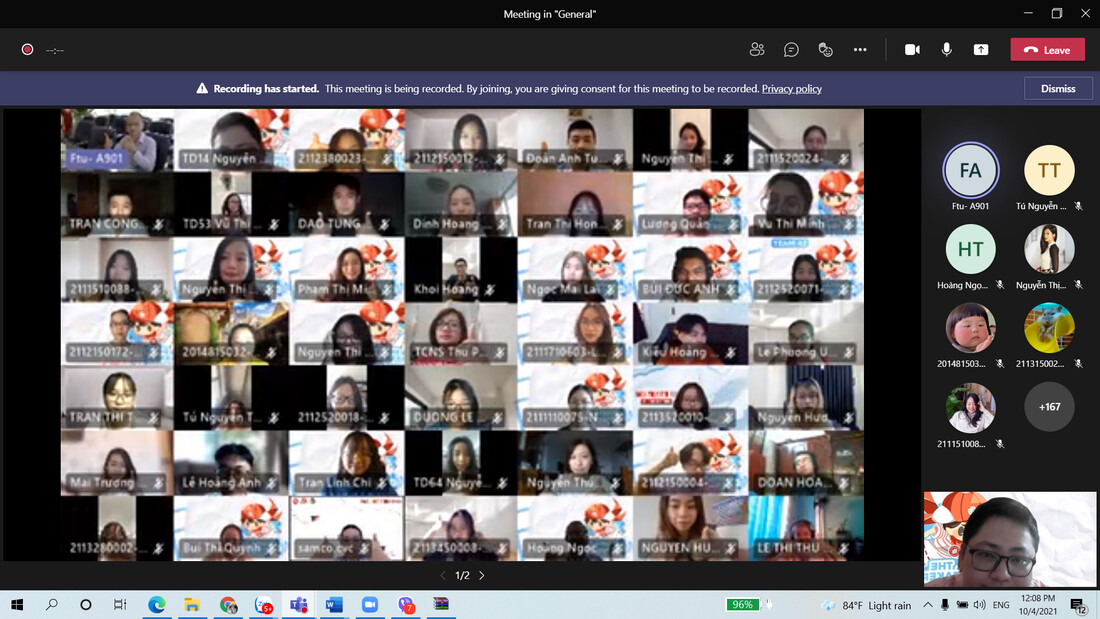Image resolution: width=1100 pixels, height=619 pixels.
Task: Click the self-view video preview
Action: click(1010, 539)
